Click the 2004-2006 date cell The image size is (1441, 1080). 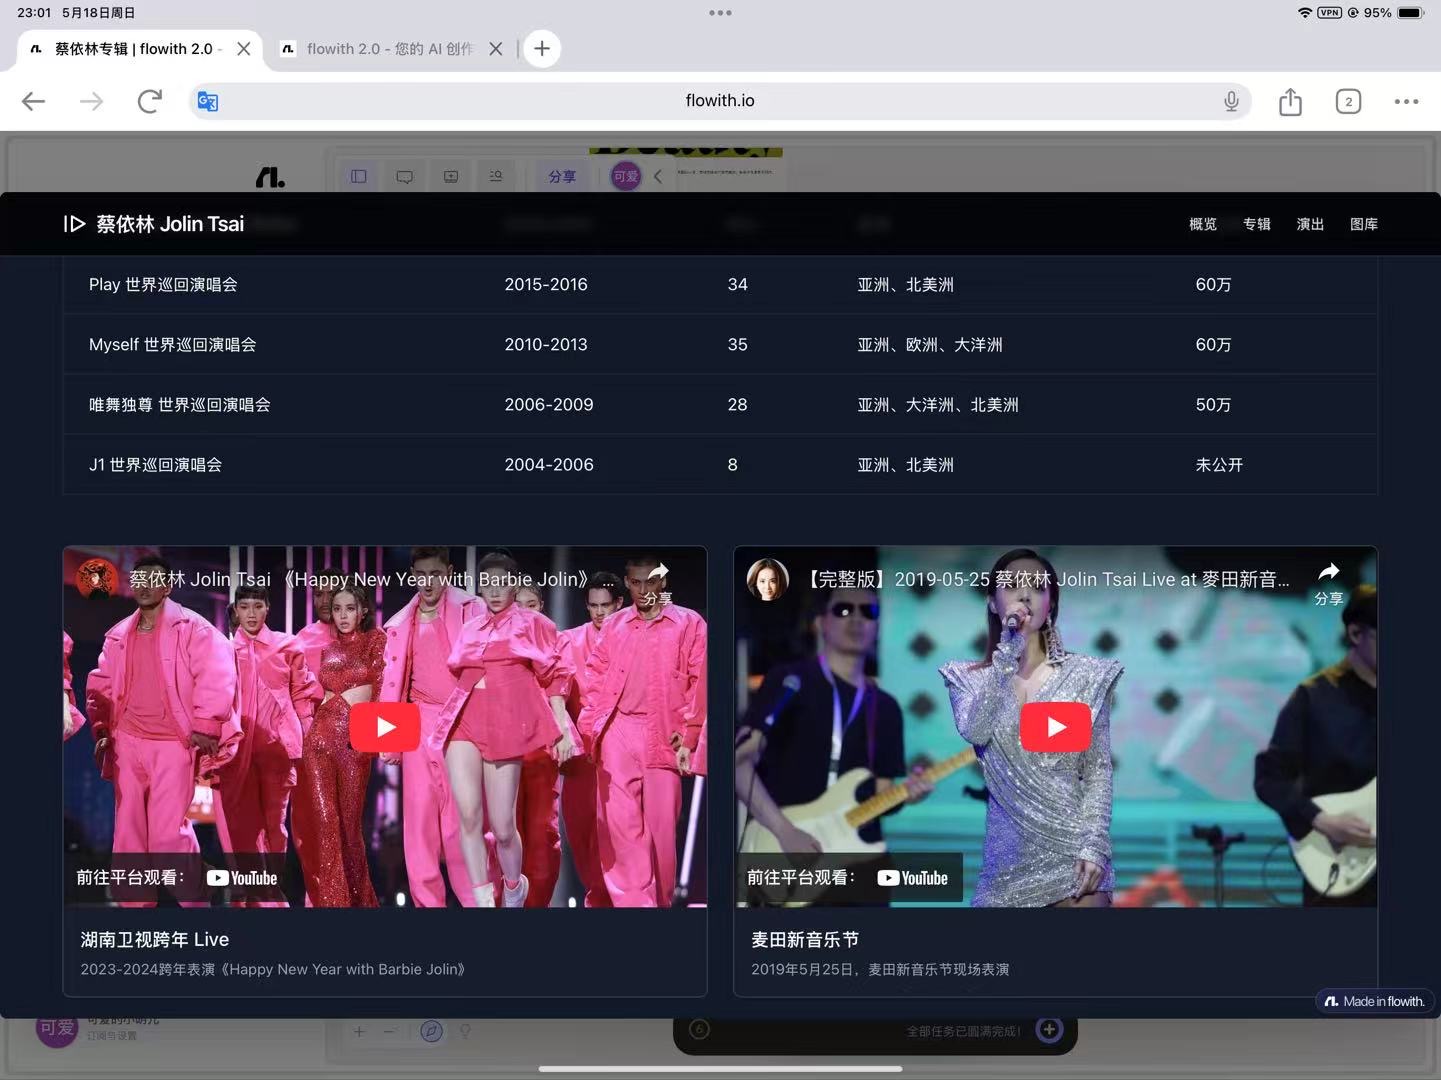[549, 465]
